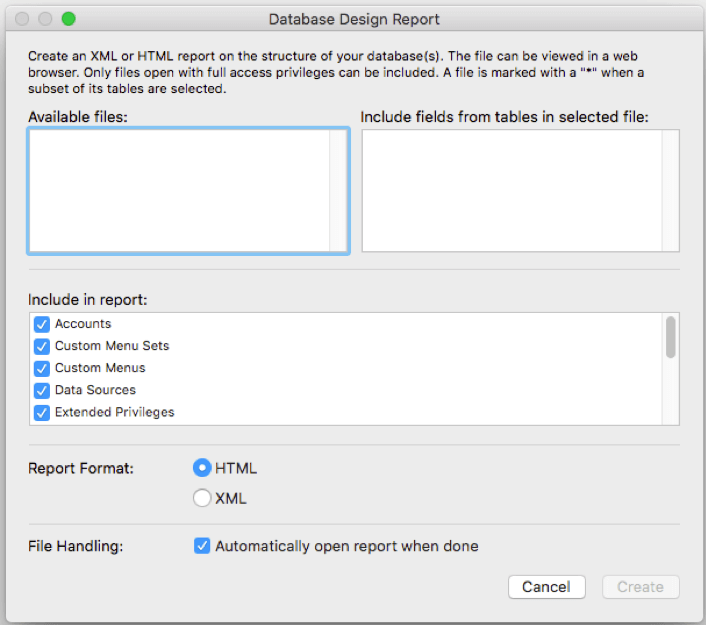Uncheck the Custom Menu Sets checkbox
The image size is (706, 625).
click(x=42, y=346)
